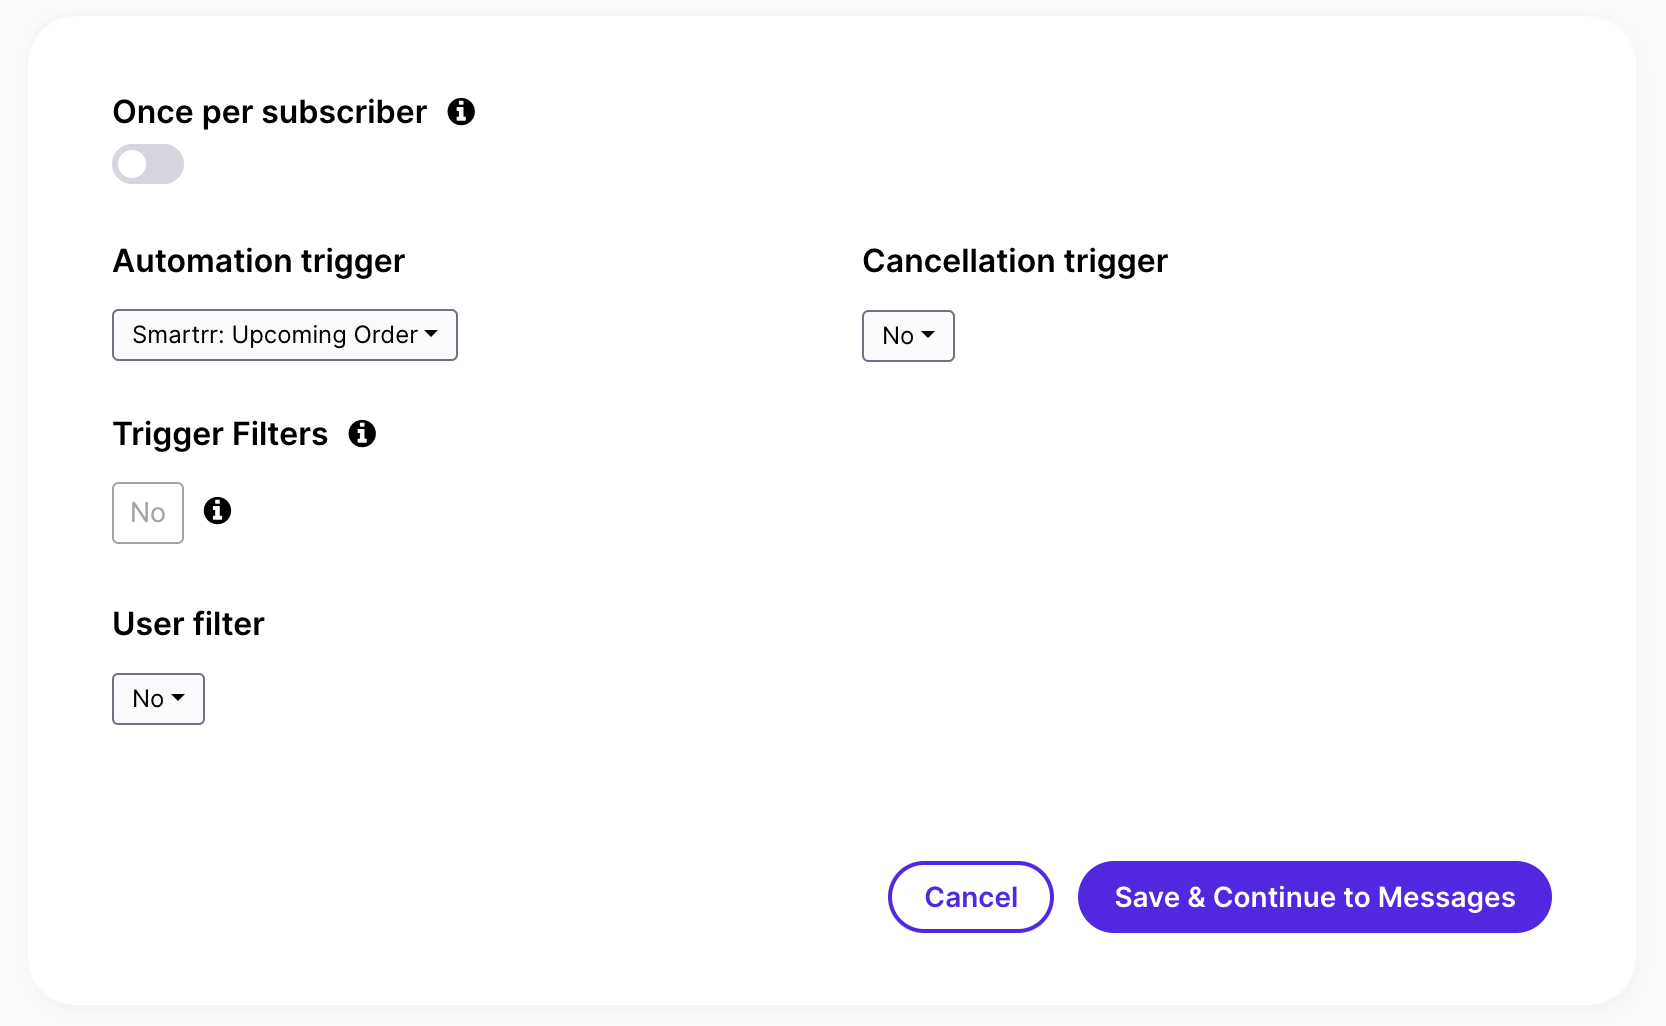The width and height of the screenshot is (1666, 1026).
Task: Click the white knob of subscriber toggle
Action: (132, 164)
